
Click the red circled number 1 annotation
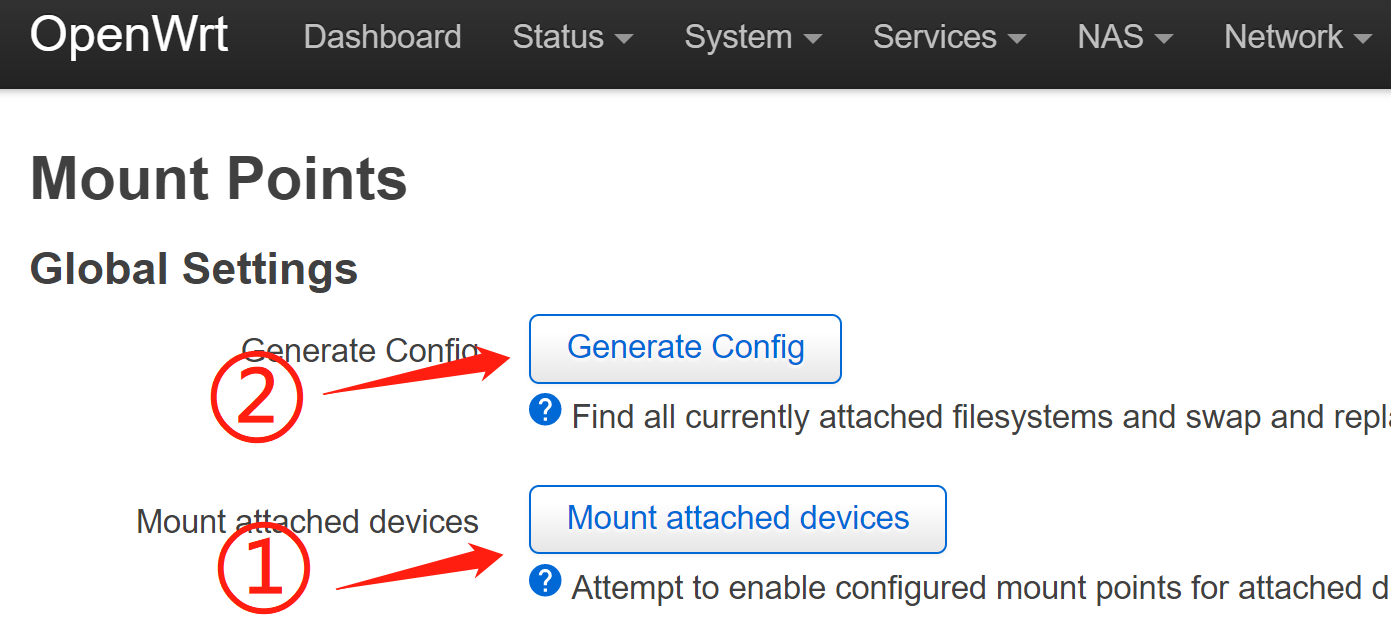click(264, 566)
